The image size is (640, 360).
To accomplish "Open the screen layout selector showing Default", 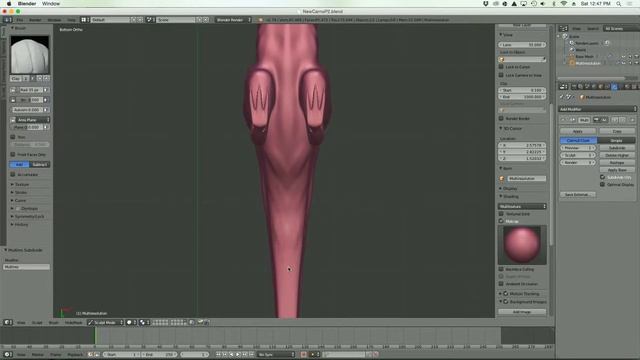I will click(x=110, y=20).
